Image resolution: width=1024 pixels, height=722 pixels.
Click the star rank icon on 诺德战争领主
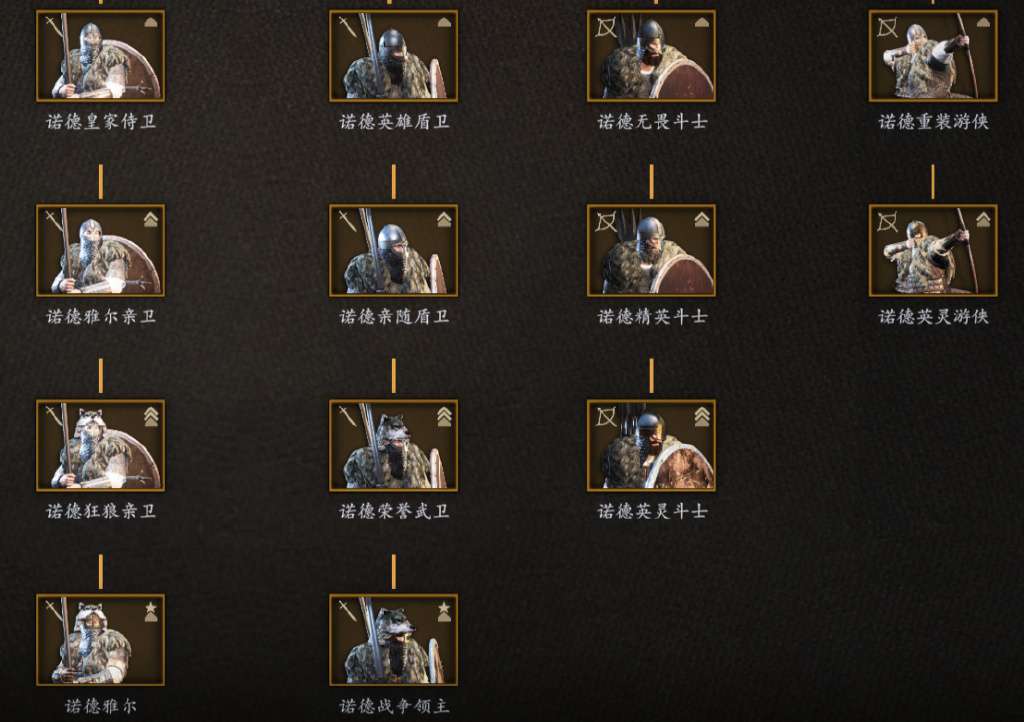444,612
